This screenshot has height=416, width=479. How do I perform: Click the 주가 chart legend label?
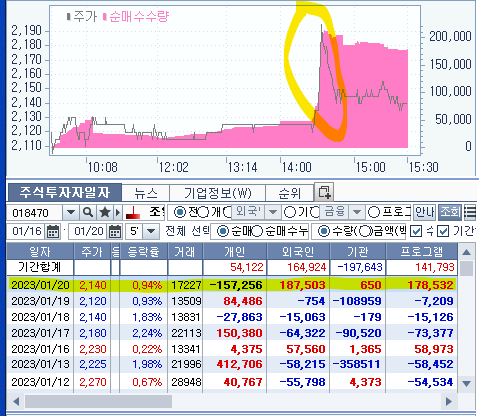85,16
